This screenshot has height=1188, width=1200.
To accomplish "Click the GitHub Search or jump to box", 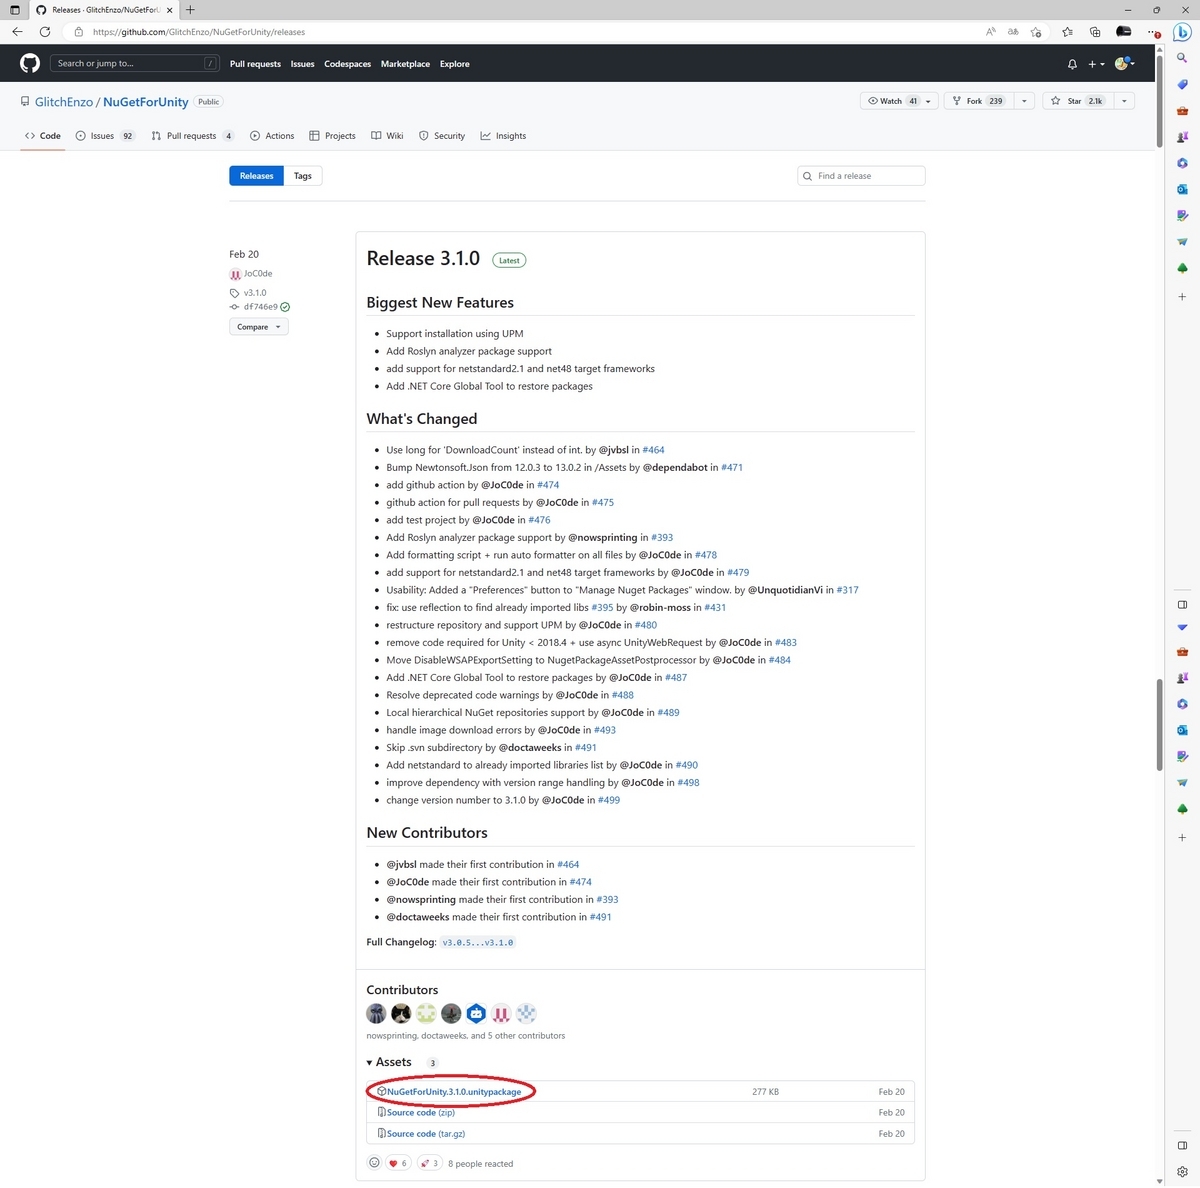I will coord(135,63).
